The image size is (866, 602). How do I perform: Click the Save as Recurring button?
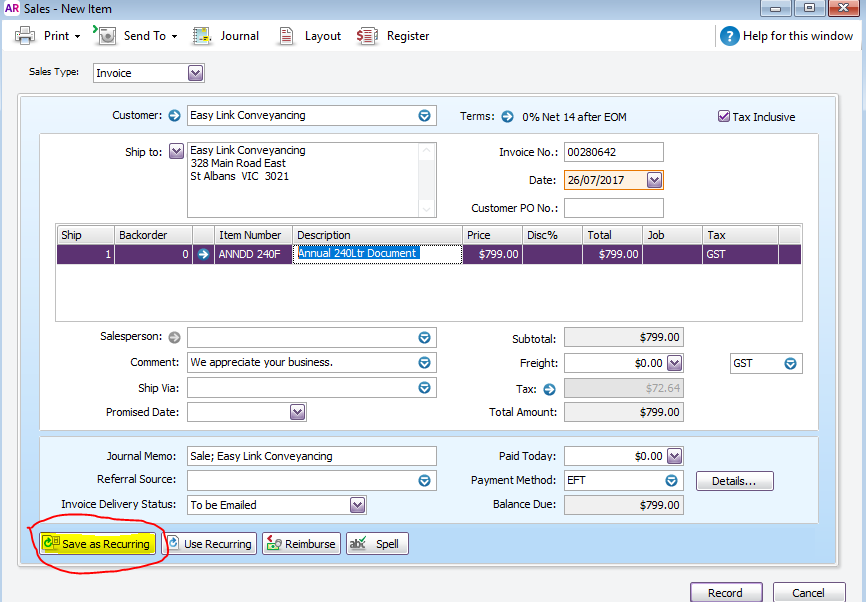click(x=97, y=543)
